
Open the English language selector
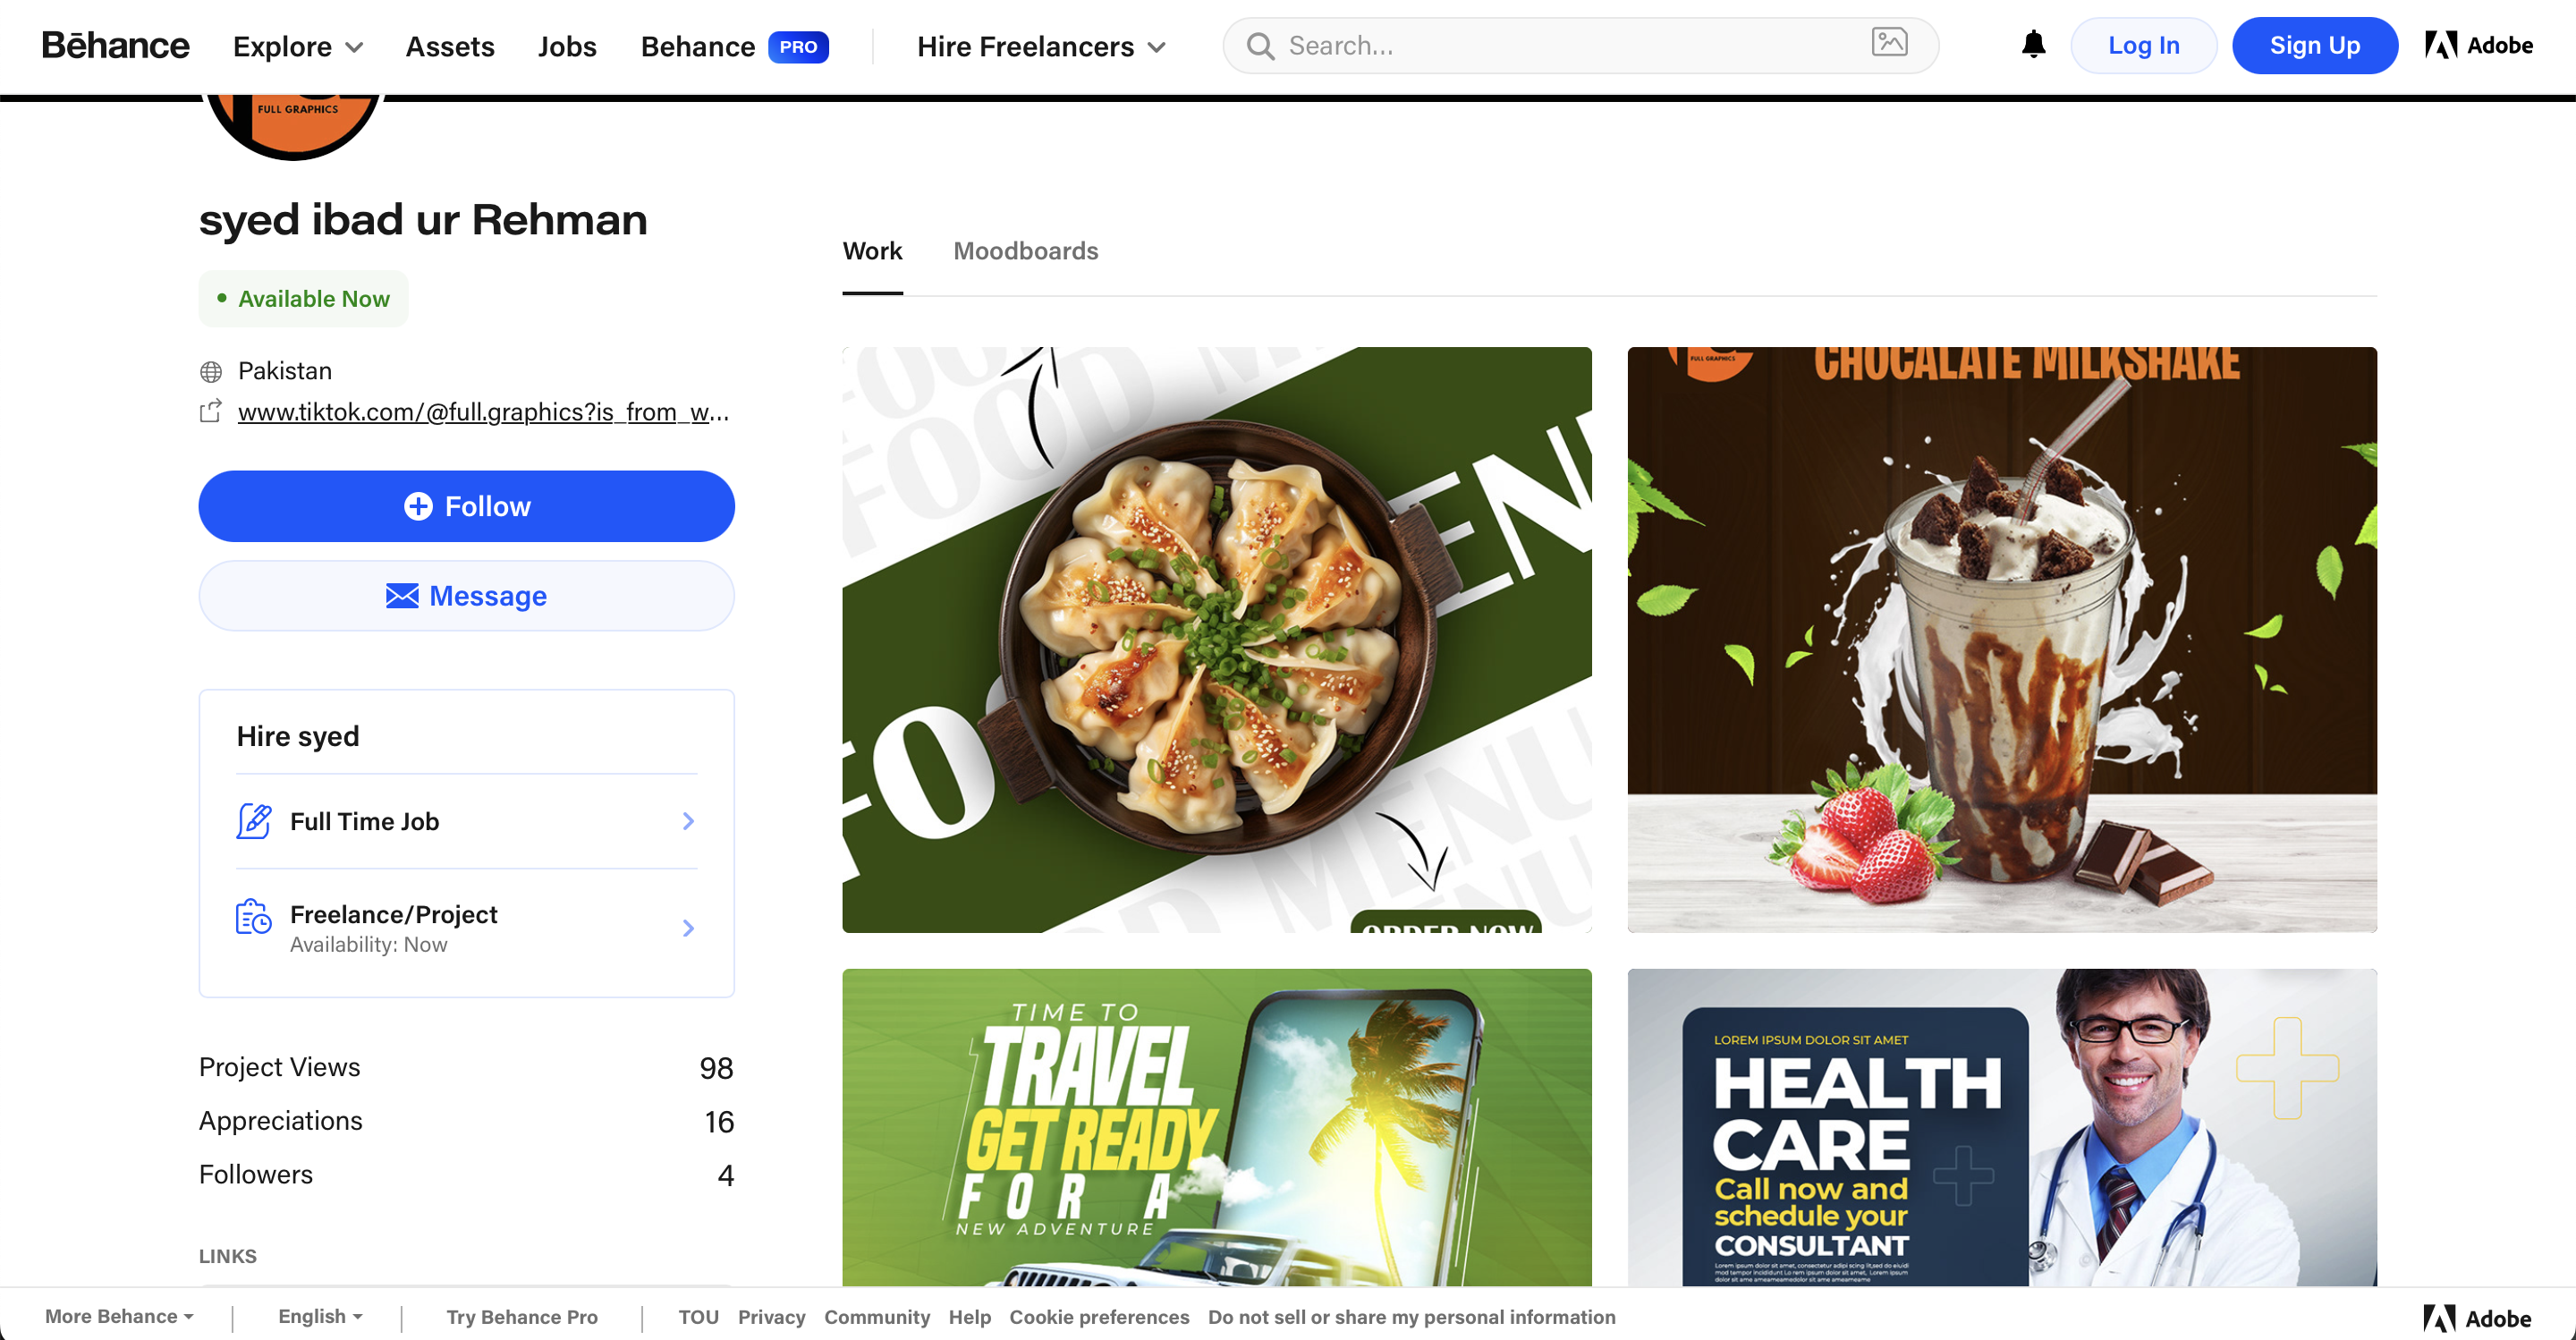click(x=320, y=1316)
